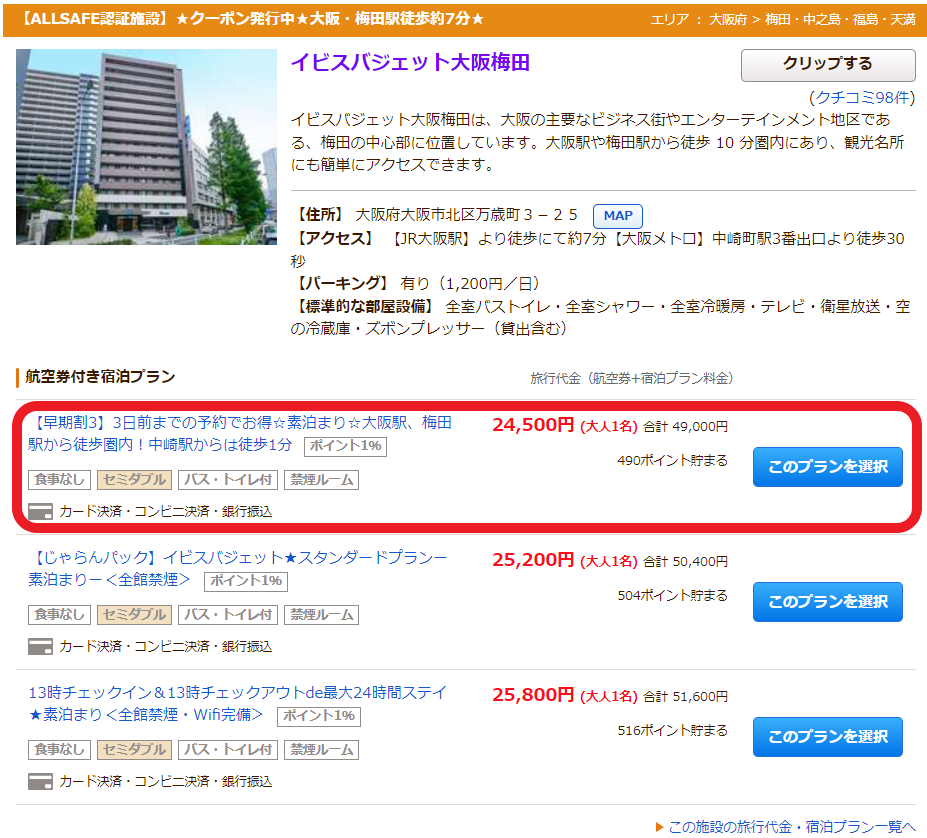Click the 大阪府大阪市北区万歳町3-25 address text
Viewport: 927px width, 838px height.
(x=466, y=215)
